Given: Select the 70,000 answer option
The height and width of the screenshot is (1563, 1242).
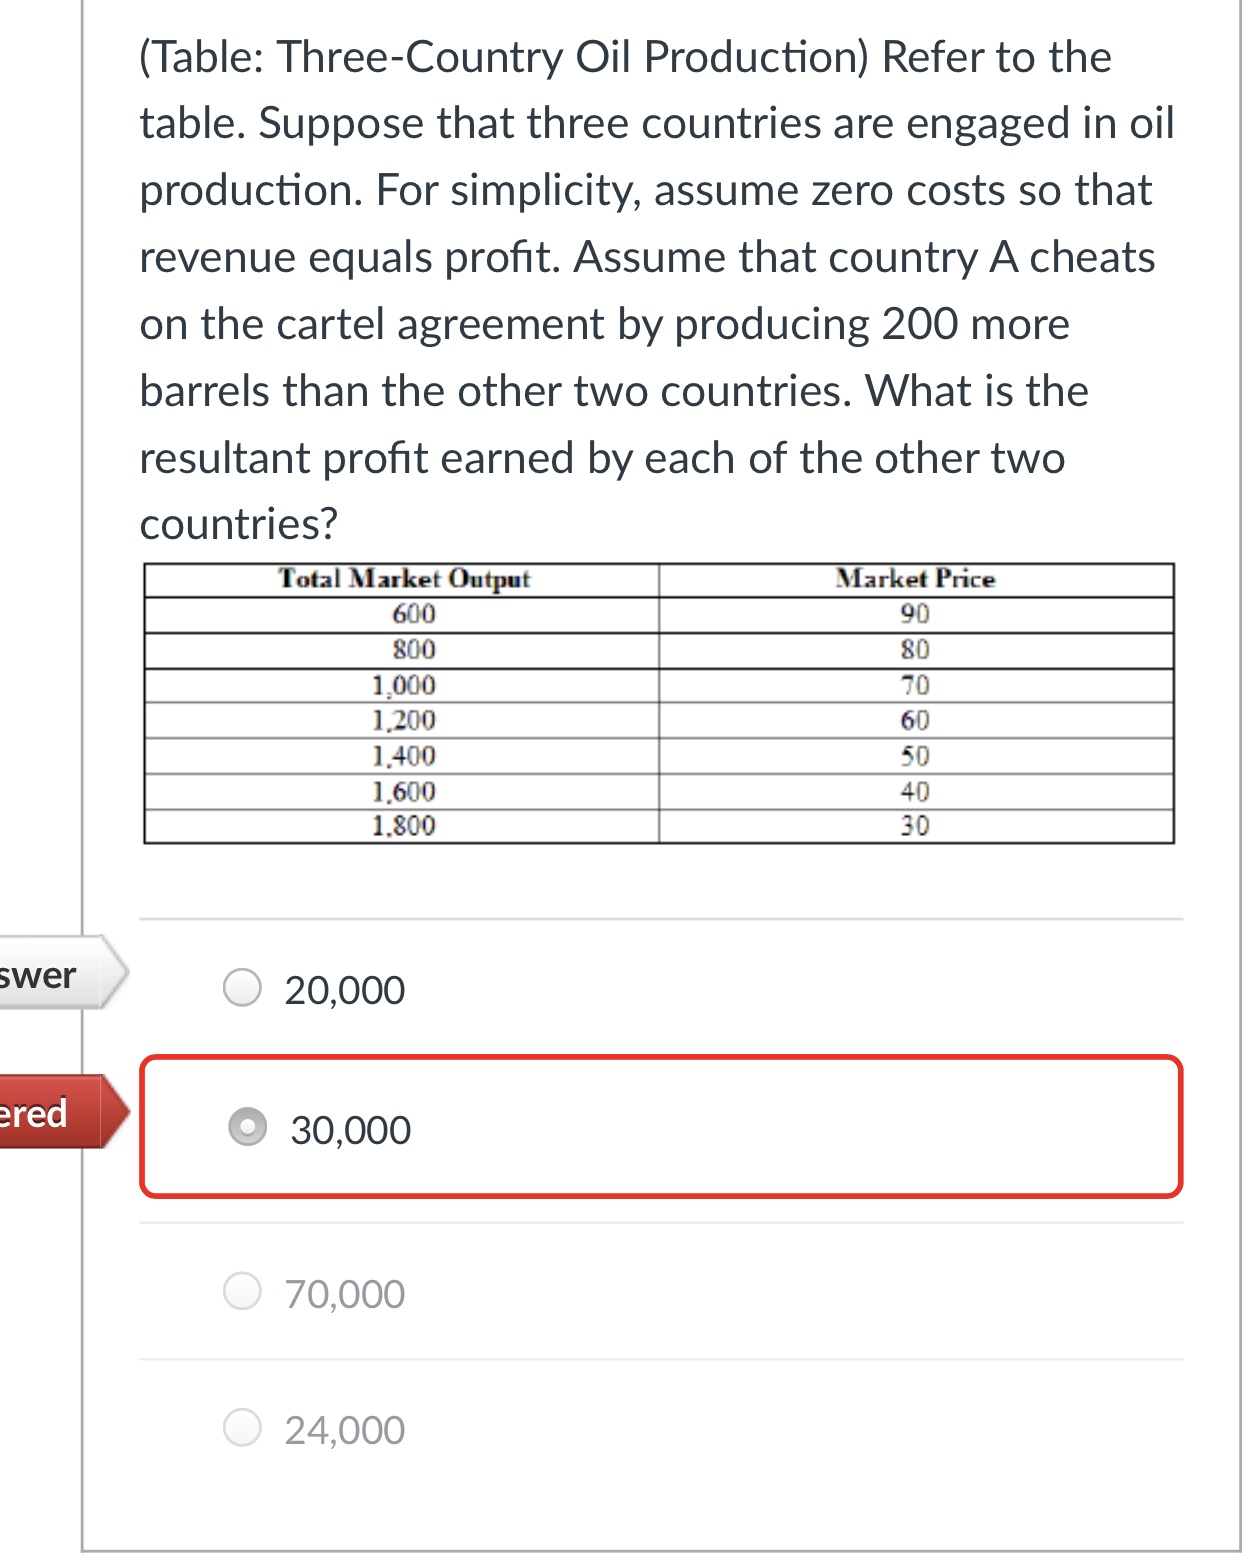Looking at the screenshot, I should point(243,1292).
